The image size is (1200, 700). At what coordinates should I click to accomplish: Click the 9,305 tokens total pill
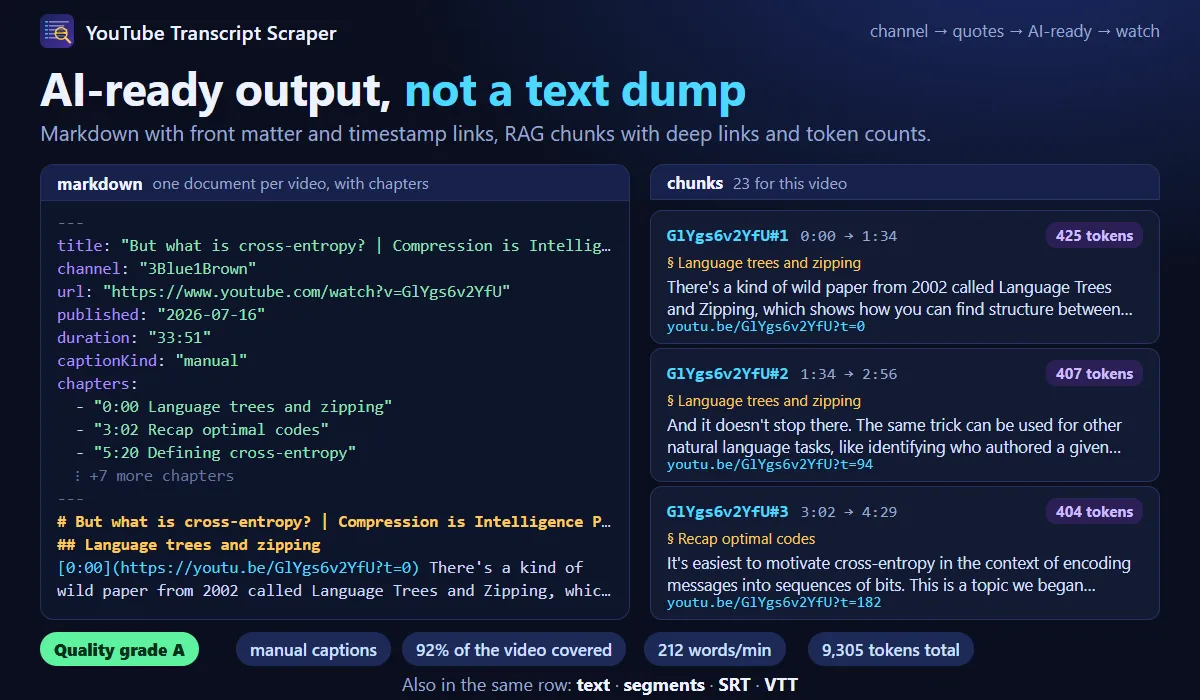[891, 650]
